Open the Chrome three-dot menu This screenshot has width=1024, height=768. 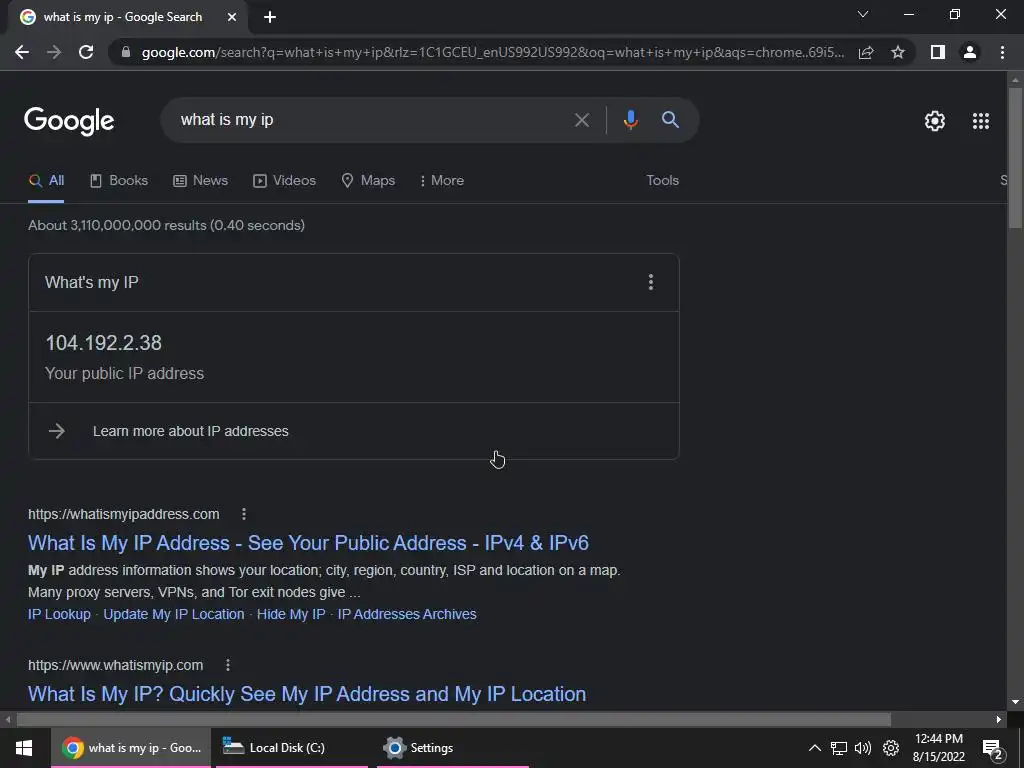[1002, 52]
